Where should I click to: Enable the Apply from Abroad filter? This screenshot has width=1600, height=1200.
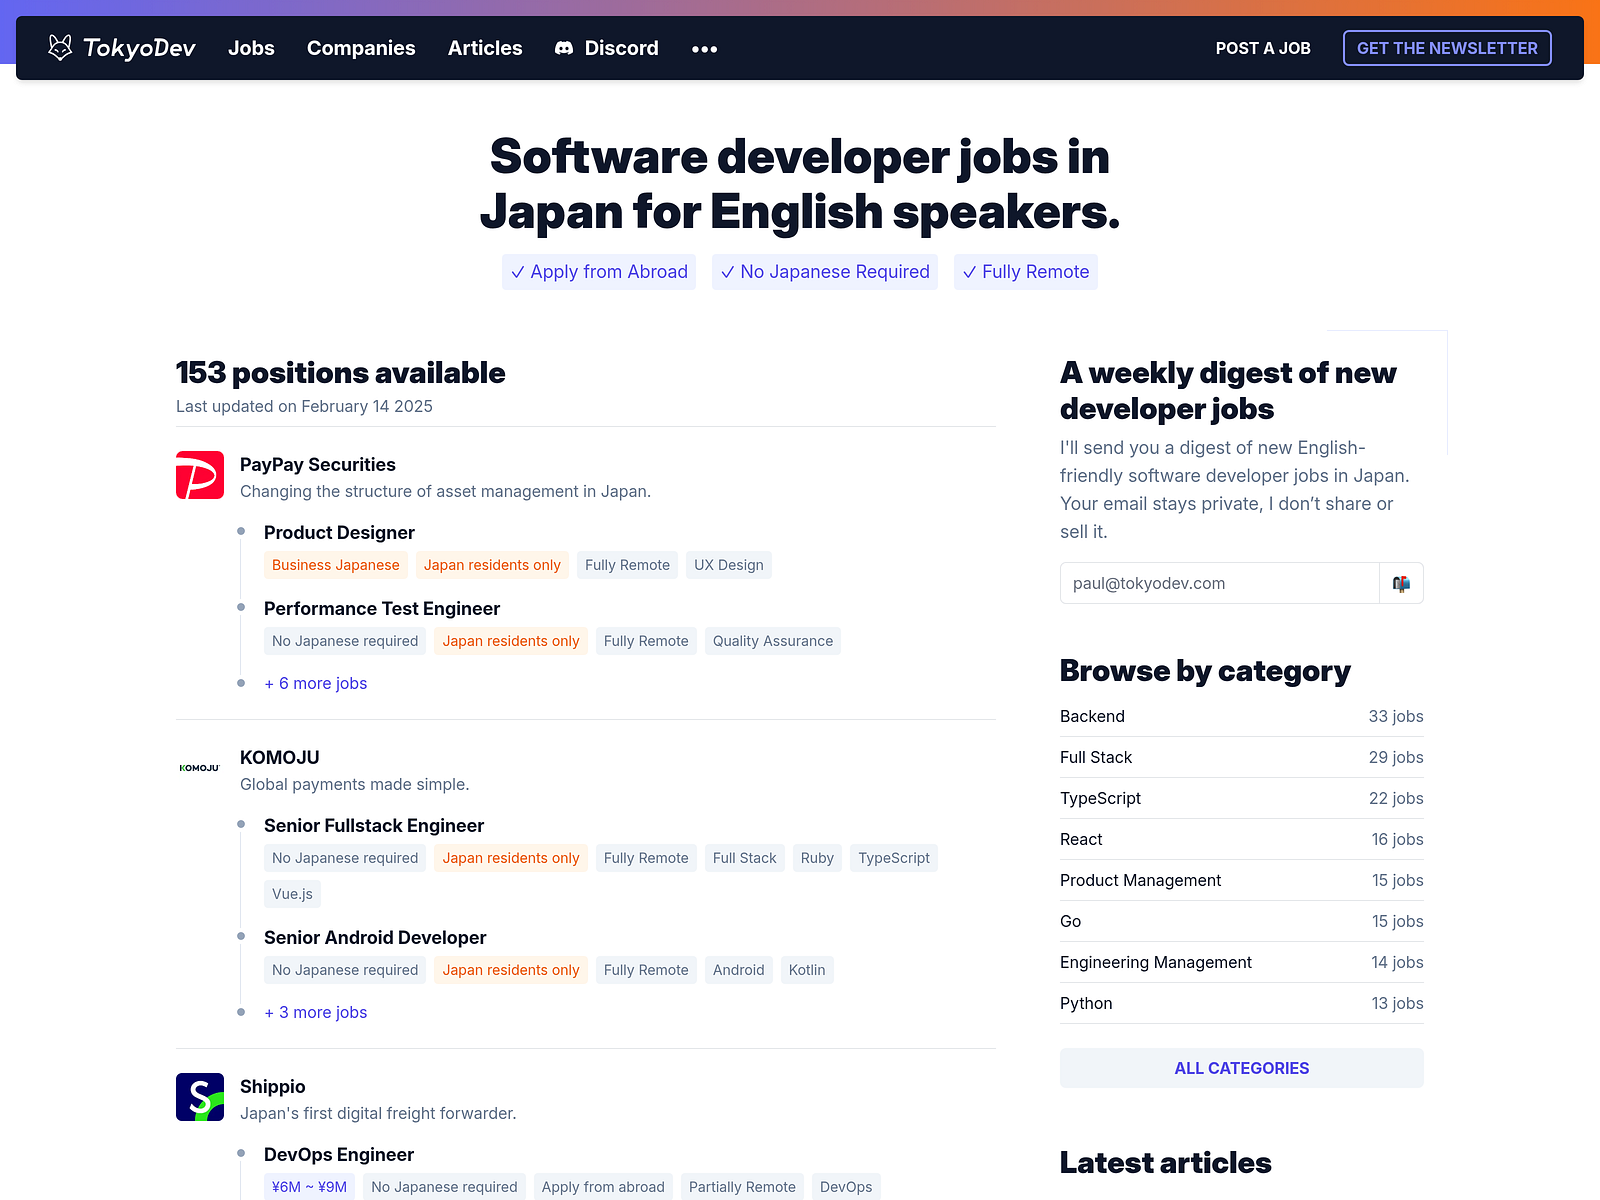click(x=598, y=271)
